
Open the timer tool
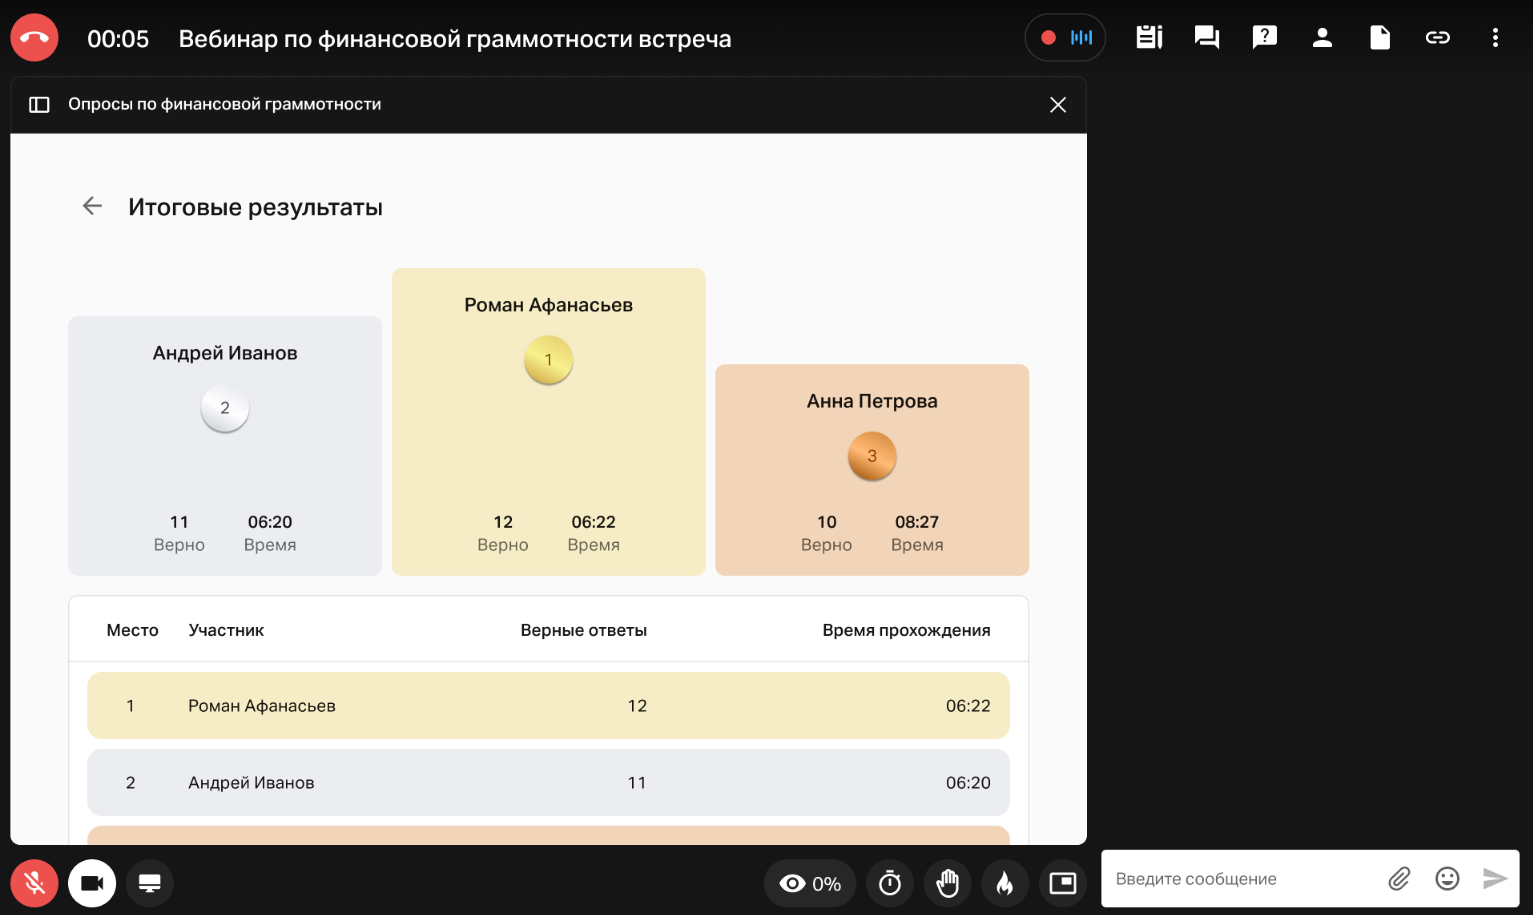890,883
